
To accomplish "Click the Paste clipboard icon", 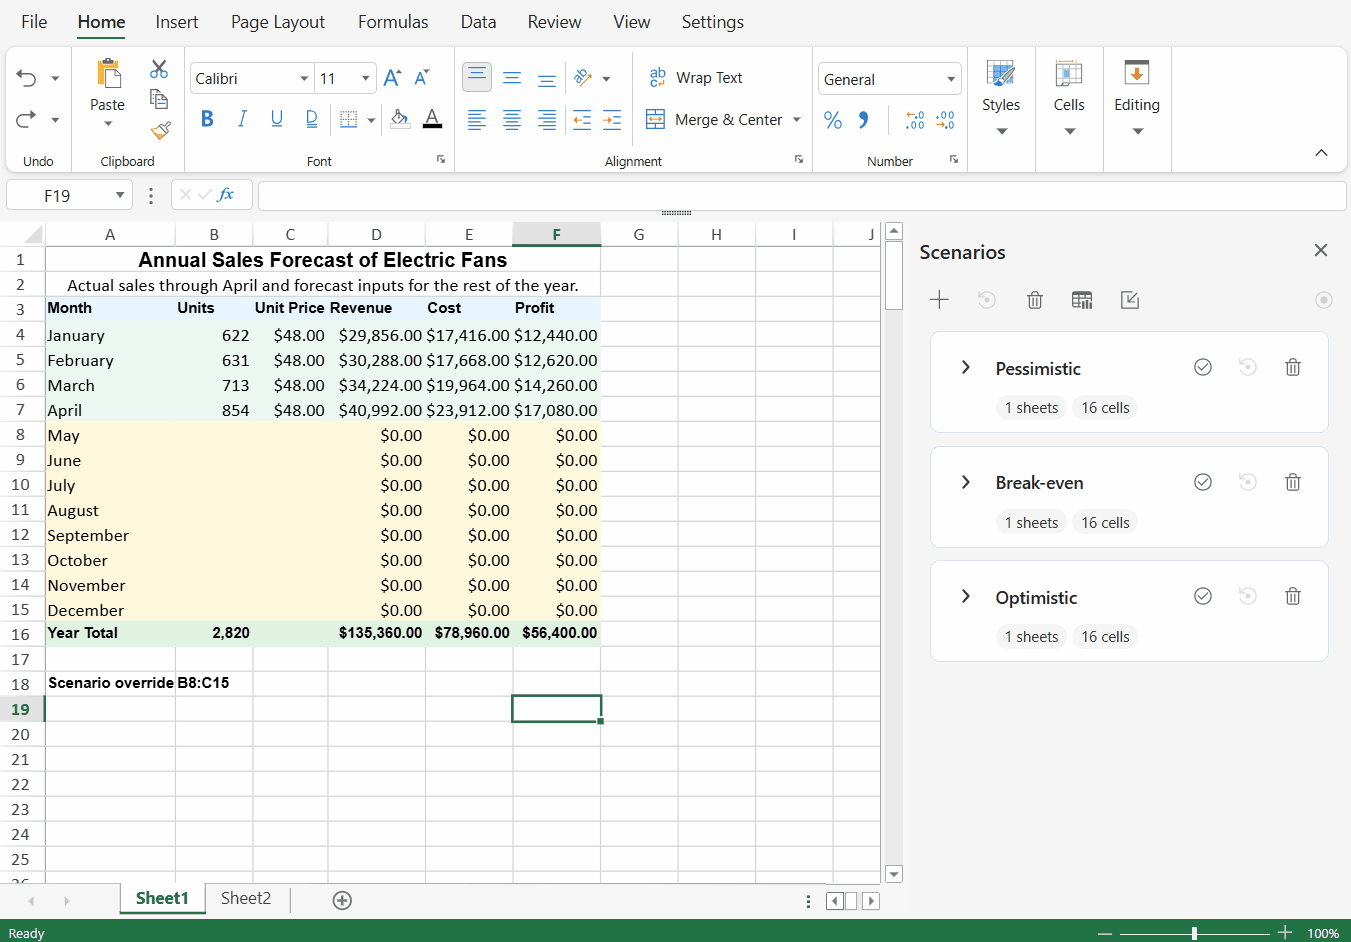I will (108, 73).
